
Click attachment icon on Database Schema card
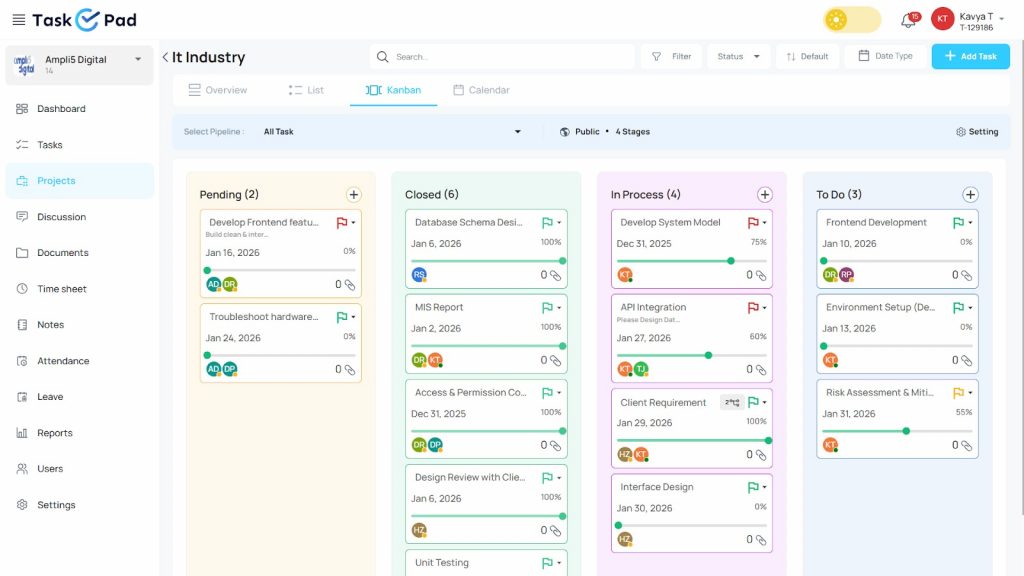tap(555, 275)
